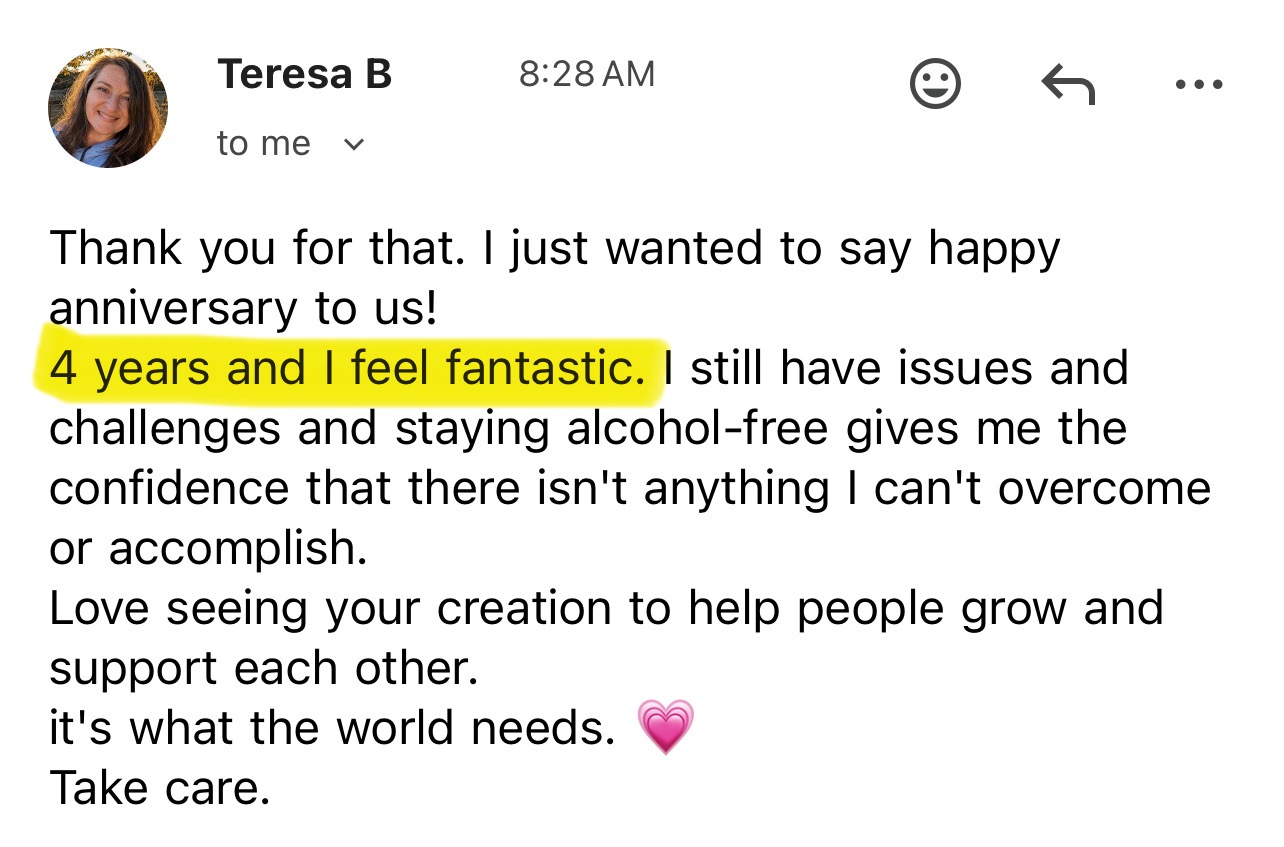Click the "anniversary to us!" text

coord(243,309)
